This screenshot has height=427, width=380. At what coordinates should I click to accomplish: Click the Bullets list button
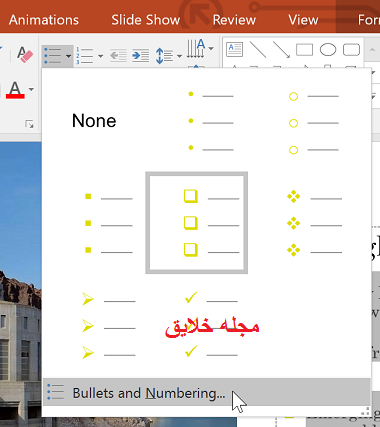pyautogui.click(x=53, y=56)
